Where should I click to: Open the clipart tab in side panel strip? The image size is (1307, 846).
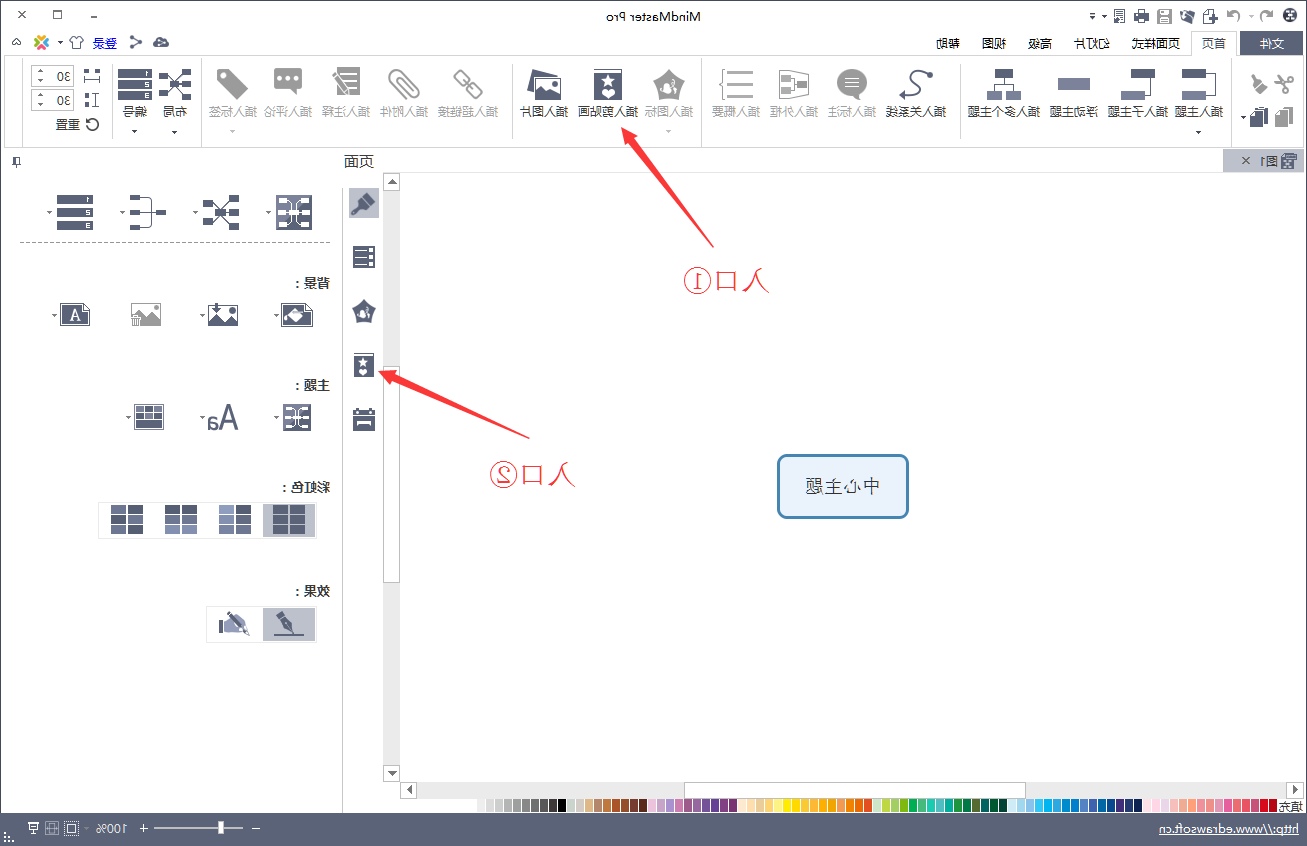[x=364, y=365]
